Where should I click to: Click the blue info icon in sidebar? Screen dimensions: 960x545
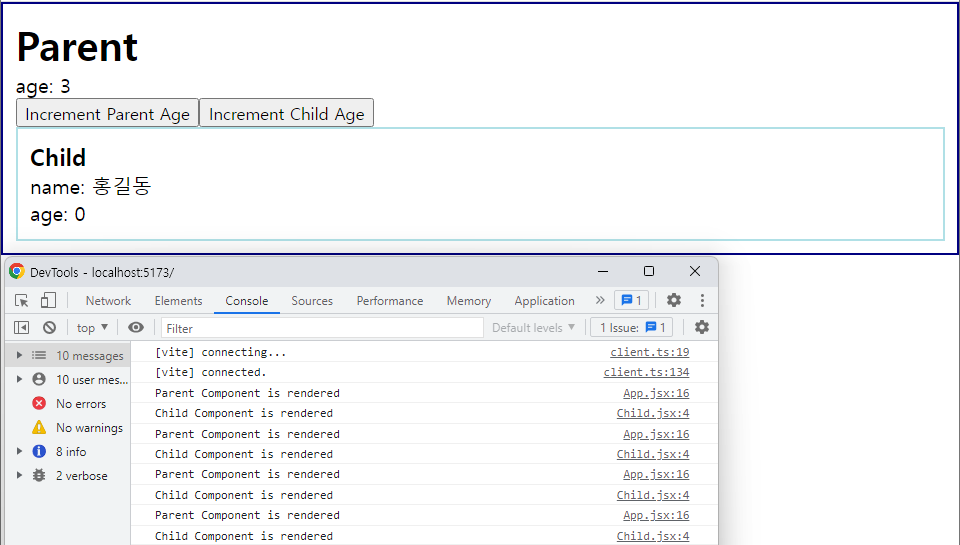(39, 451)
